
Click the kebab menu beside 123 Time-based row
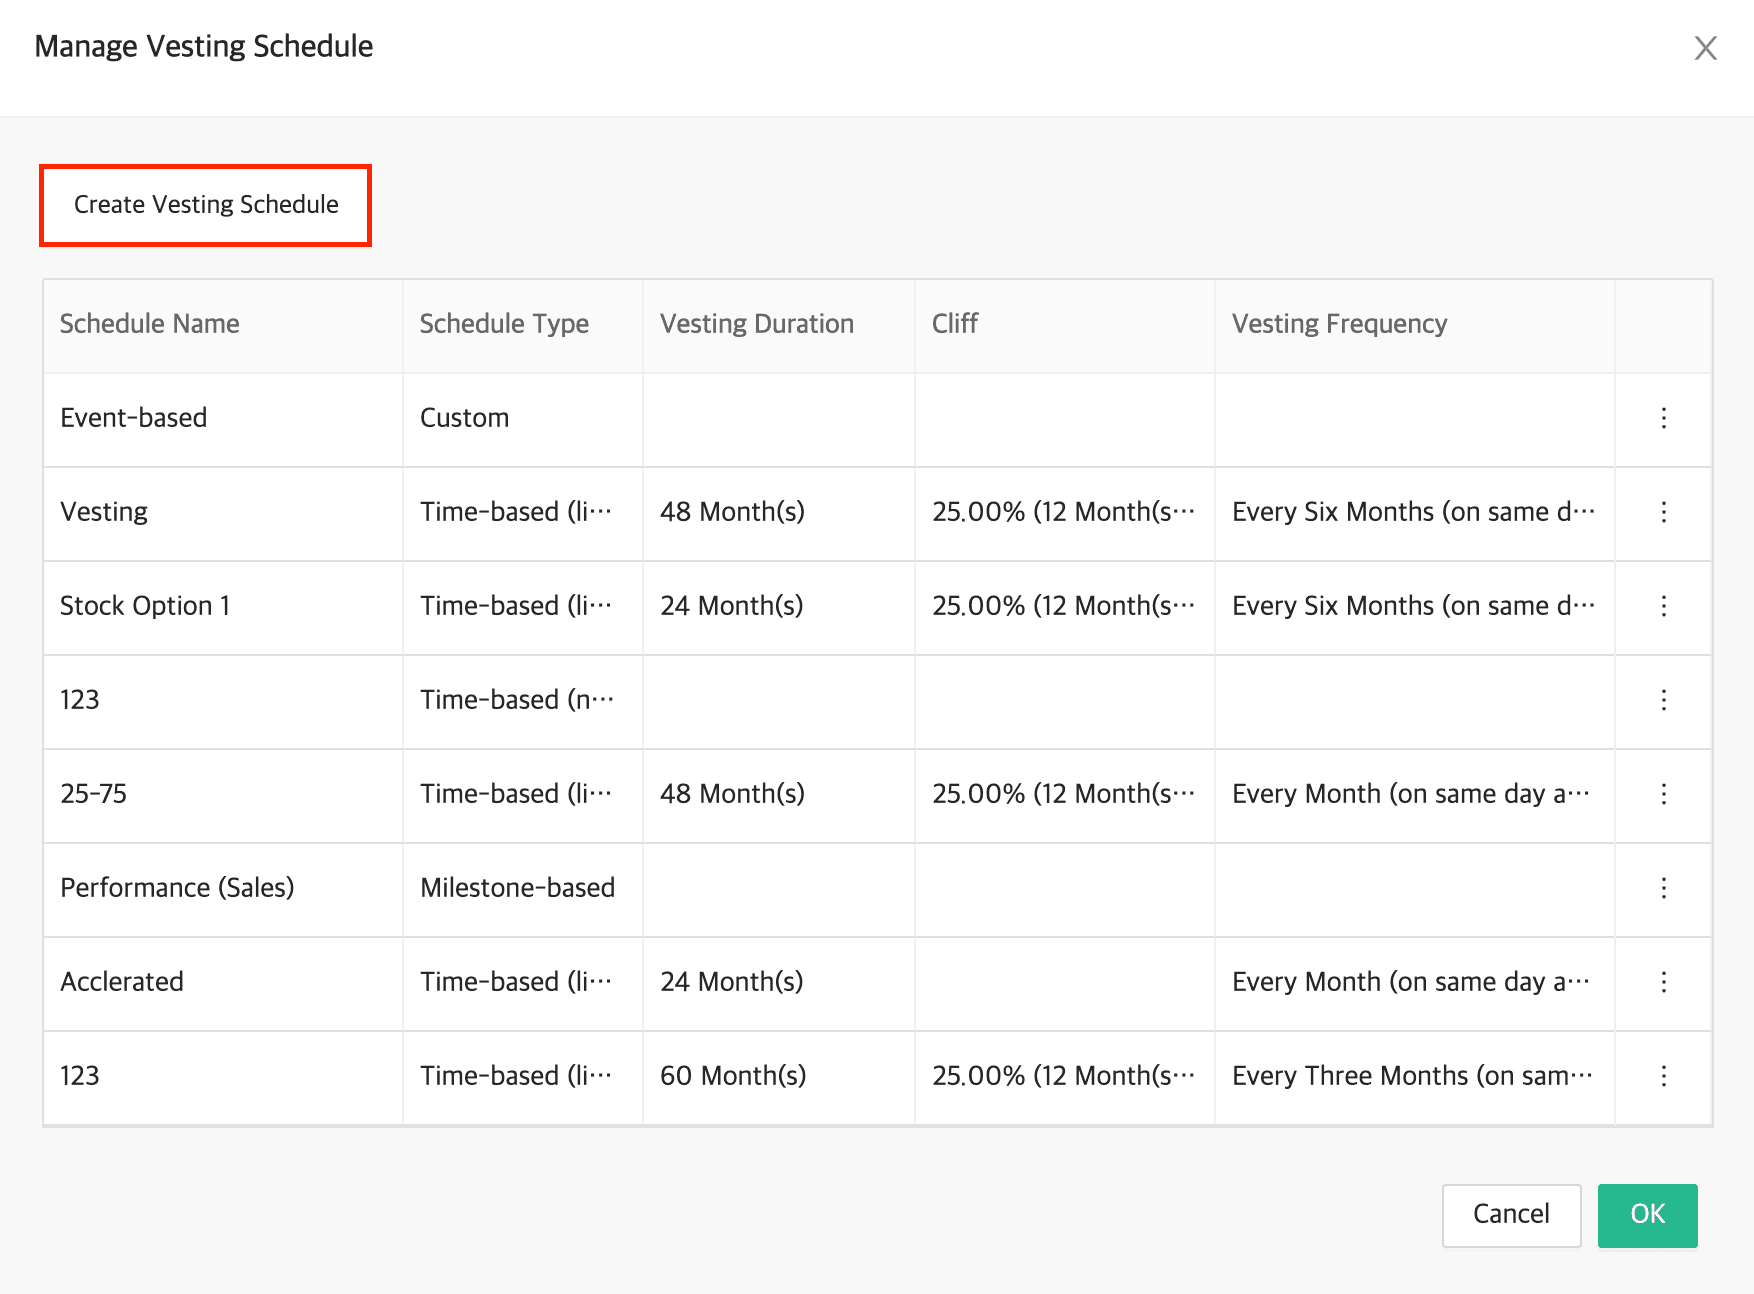tap(1663, 701)
